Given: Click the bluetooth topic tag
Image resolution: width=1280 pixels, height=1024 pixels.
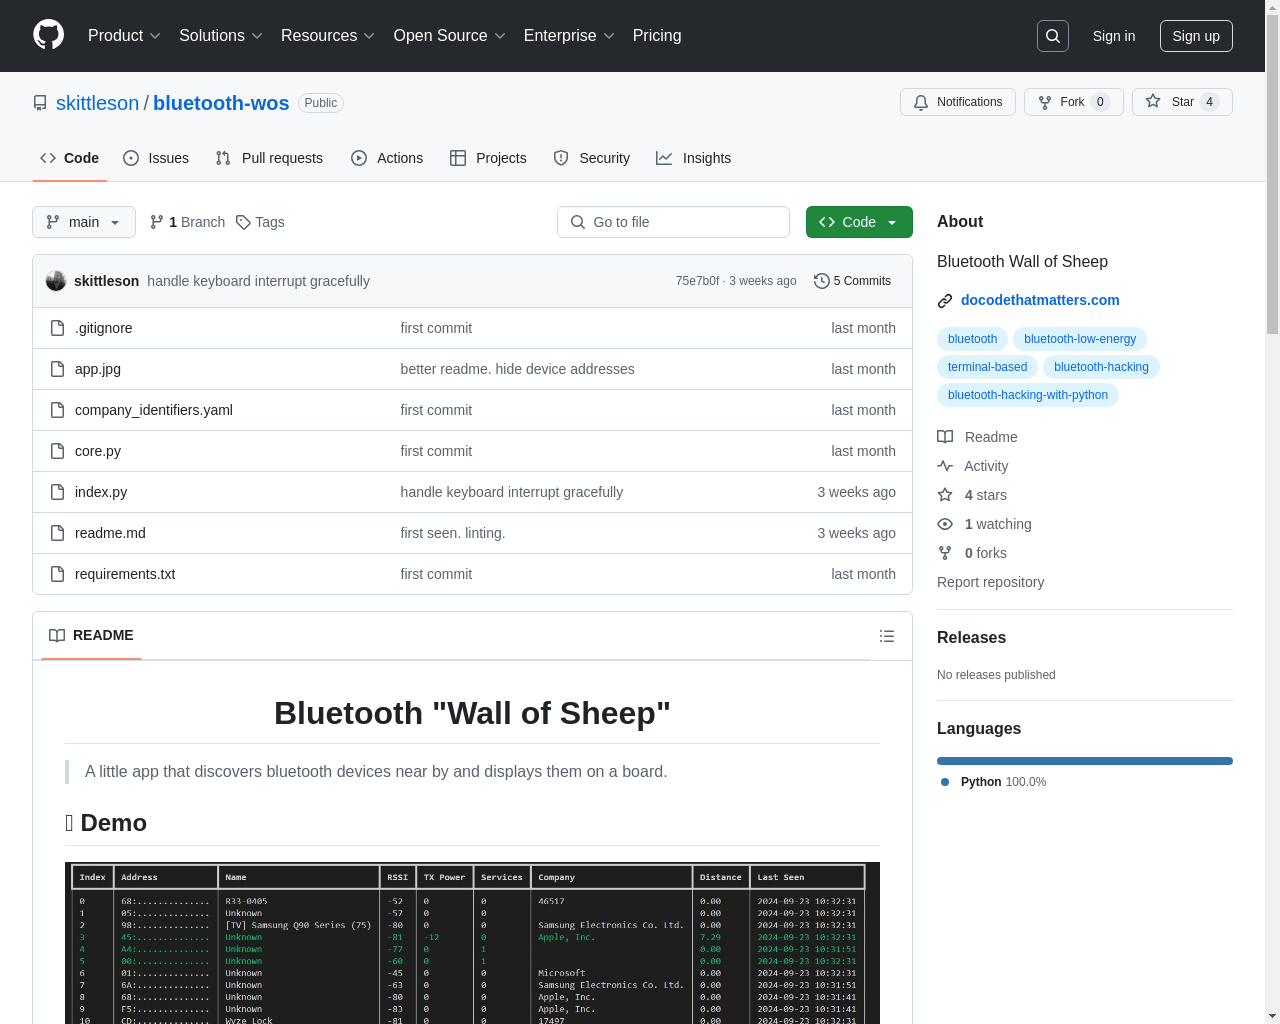Looking at the screenshot, I should [x=972, y=339].
